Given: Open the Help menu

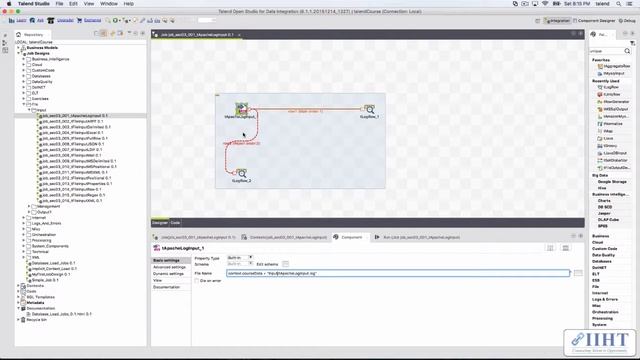Looking at the screenshot, I should pyautogui.click(x=129, y=4).
